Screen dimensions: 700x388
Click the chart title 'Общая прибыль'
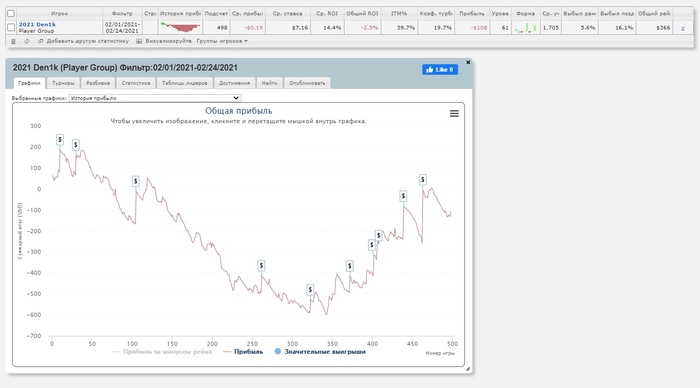(x=238, y=111)
